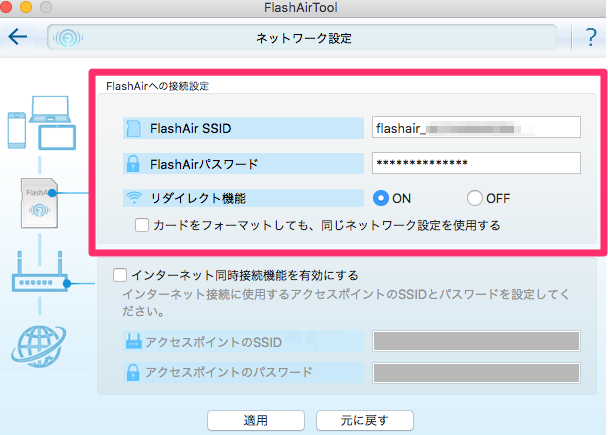Click the アクセスポイントのSSID label text
This screenshot has width=608, height=435.
[214, 342]
